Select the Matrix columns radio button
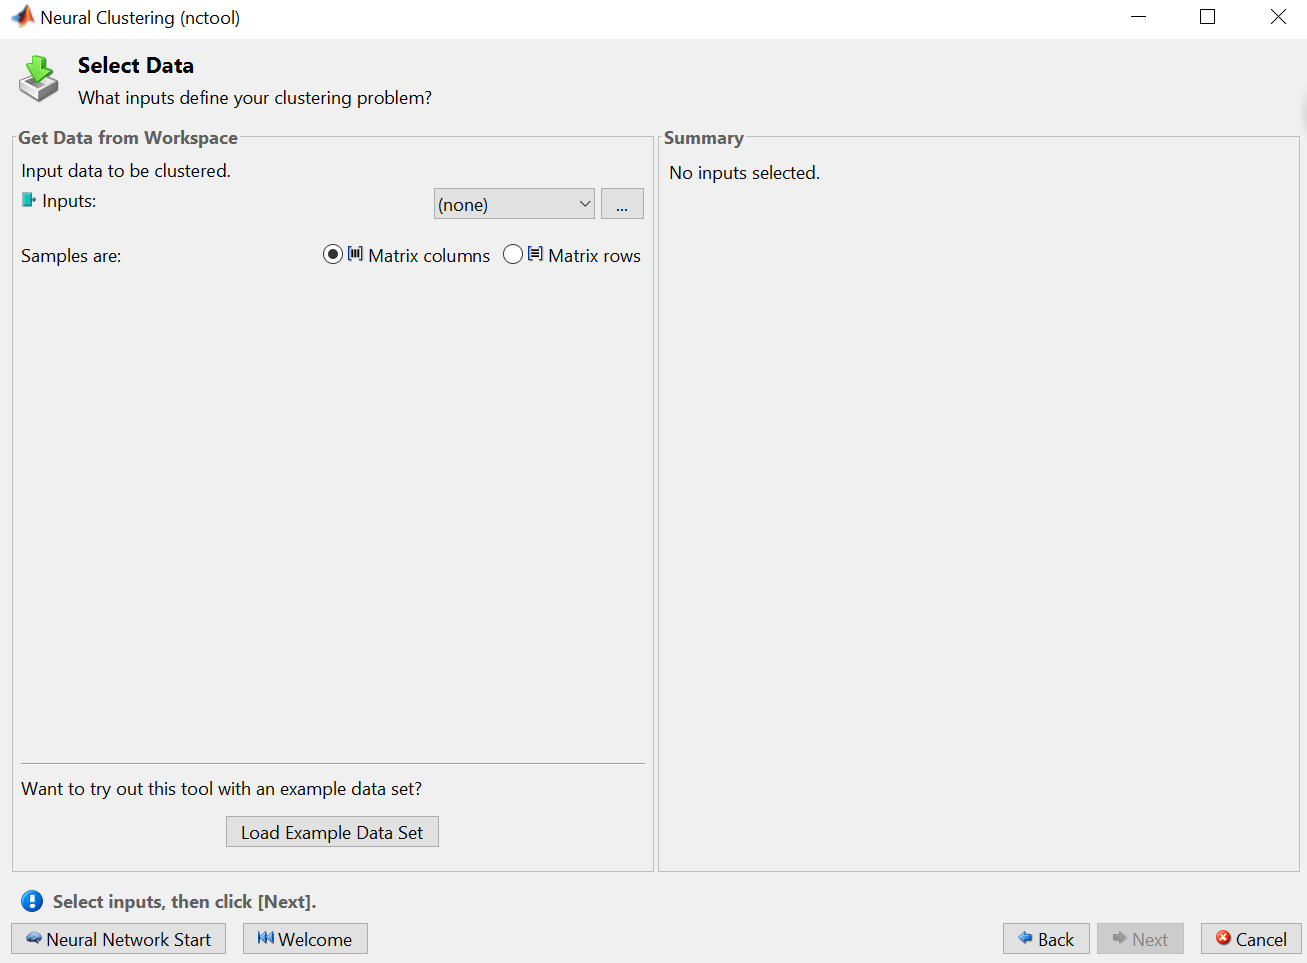 point(333,254)
